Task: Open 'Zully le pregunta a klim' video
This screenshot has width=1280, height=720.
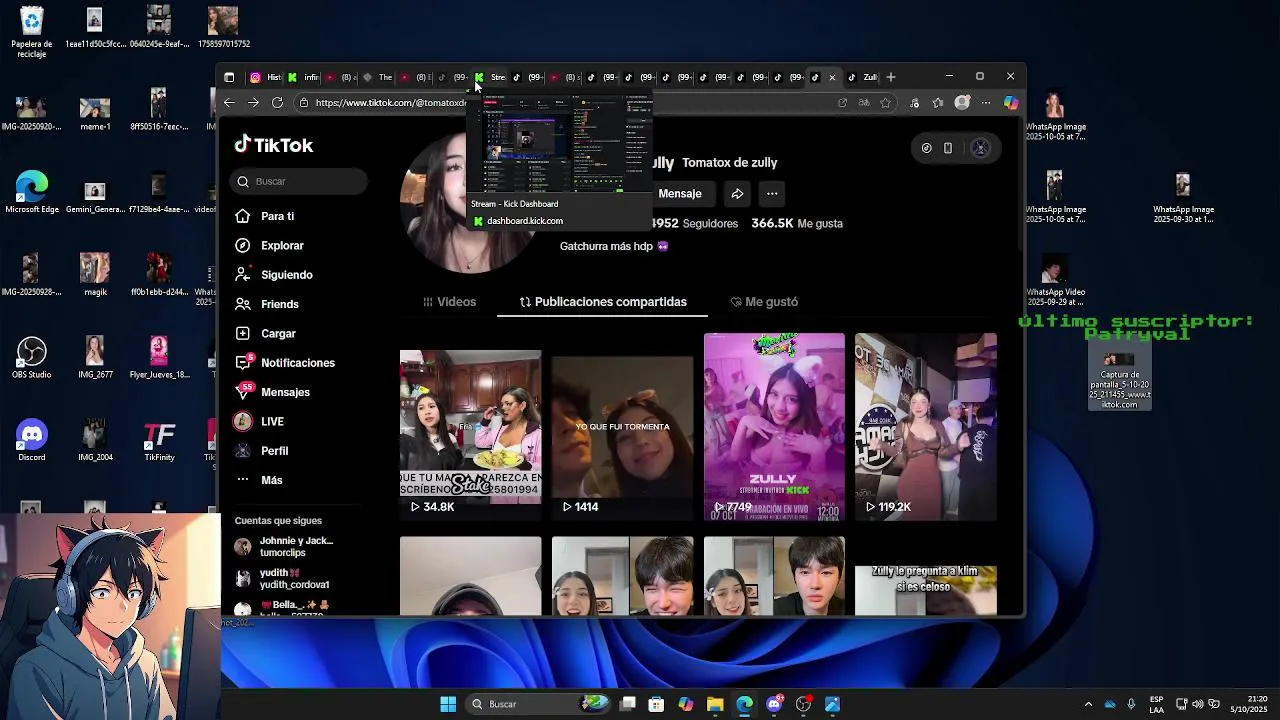Action: [x=926, y=576]
